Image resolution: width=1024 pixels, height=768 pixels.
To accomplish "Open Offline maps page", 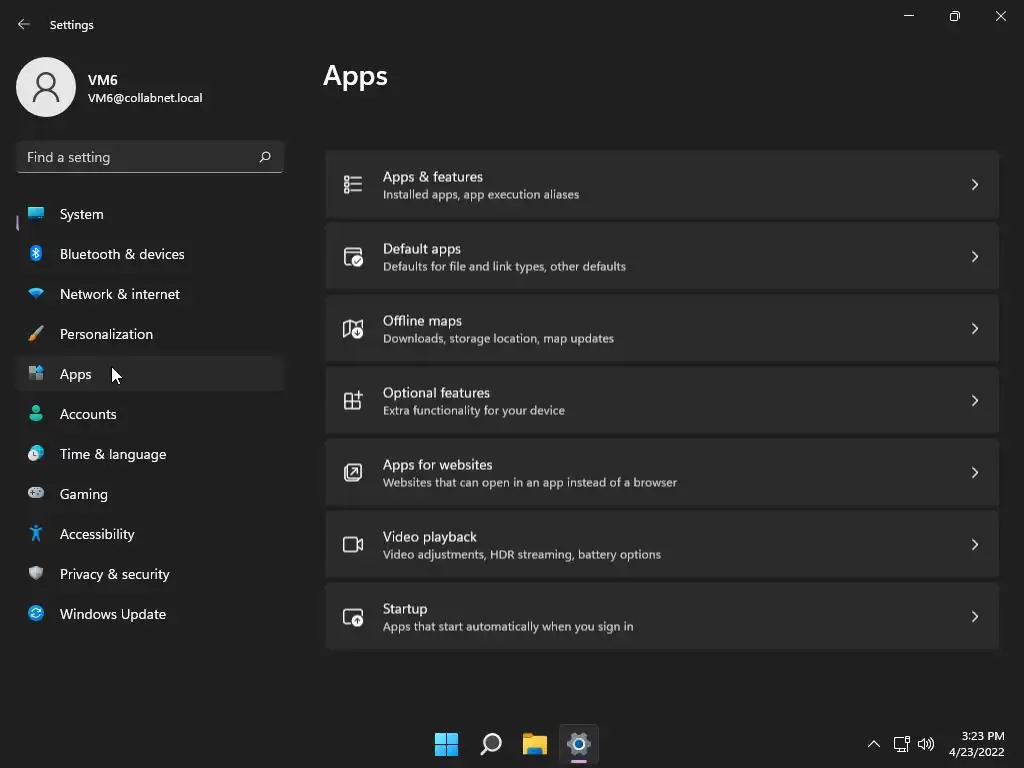I will point(662,328).
